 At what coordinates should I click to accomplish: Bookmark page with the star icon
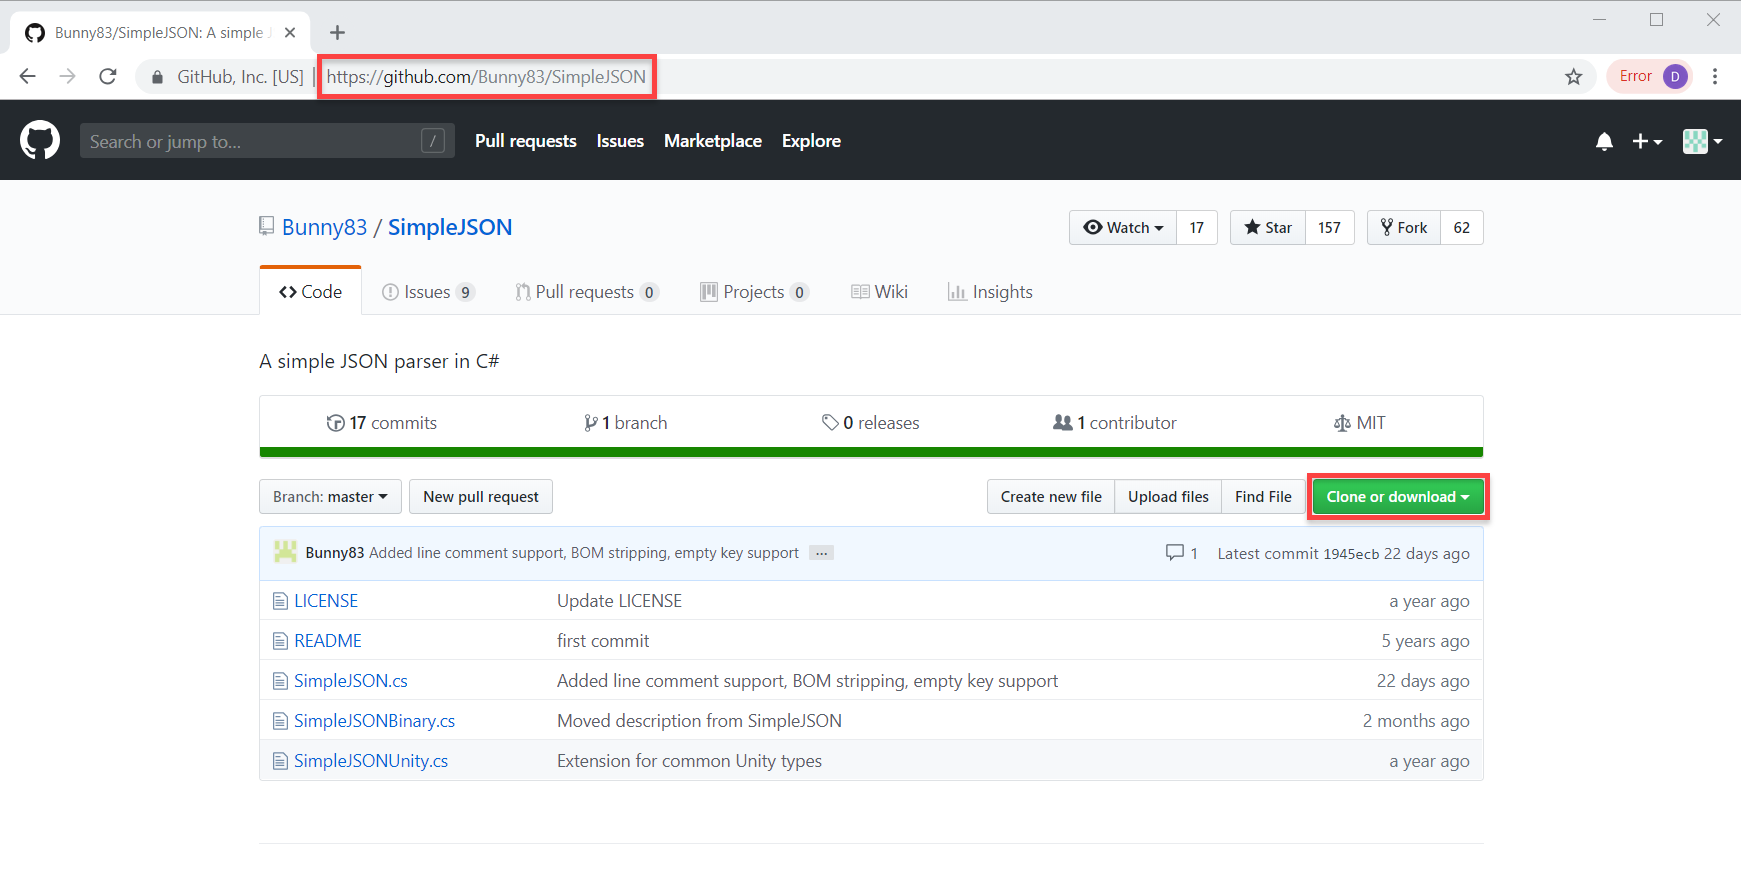(1574, 77)
